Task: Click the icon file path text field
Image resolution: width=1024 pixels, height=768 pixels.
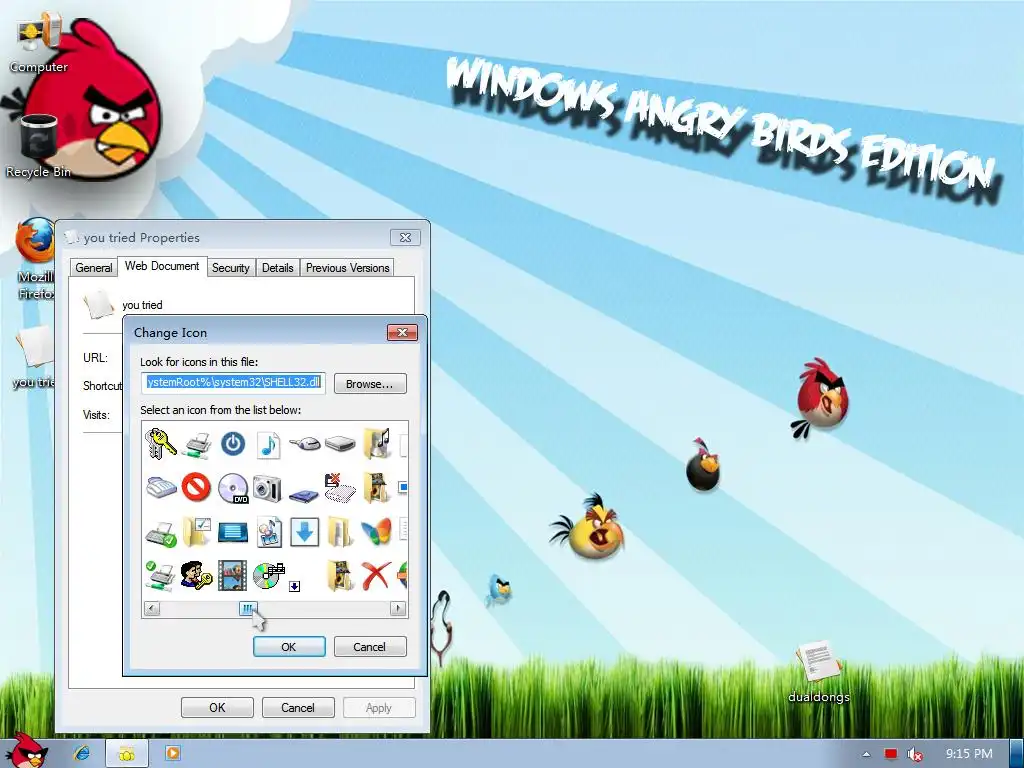Action: (x=233, y=383)
